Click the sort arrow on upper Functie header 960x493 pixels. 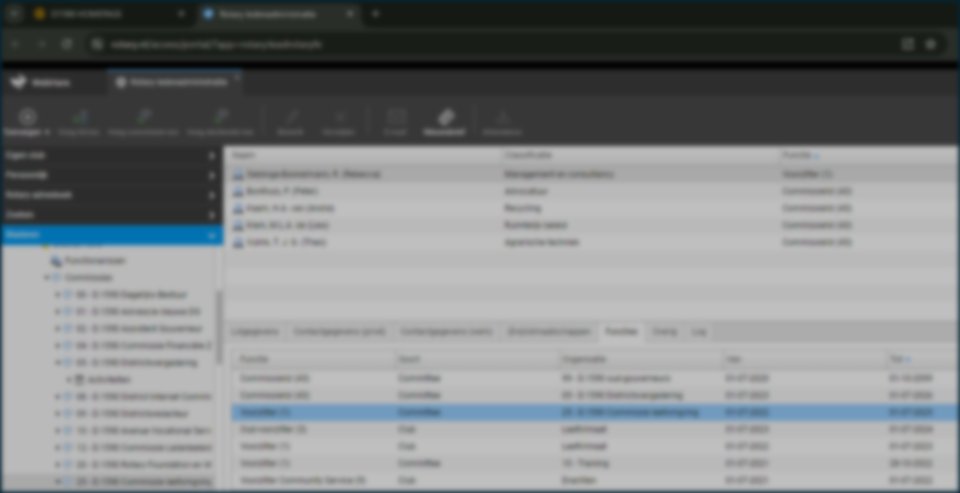(x=817, y=157)
